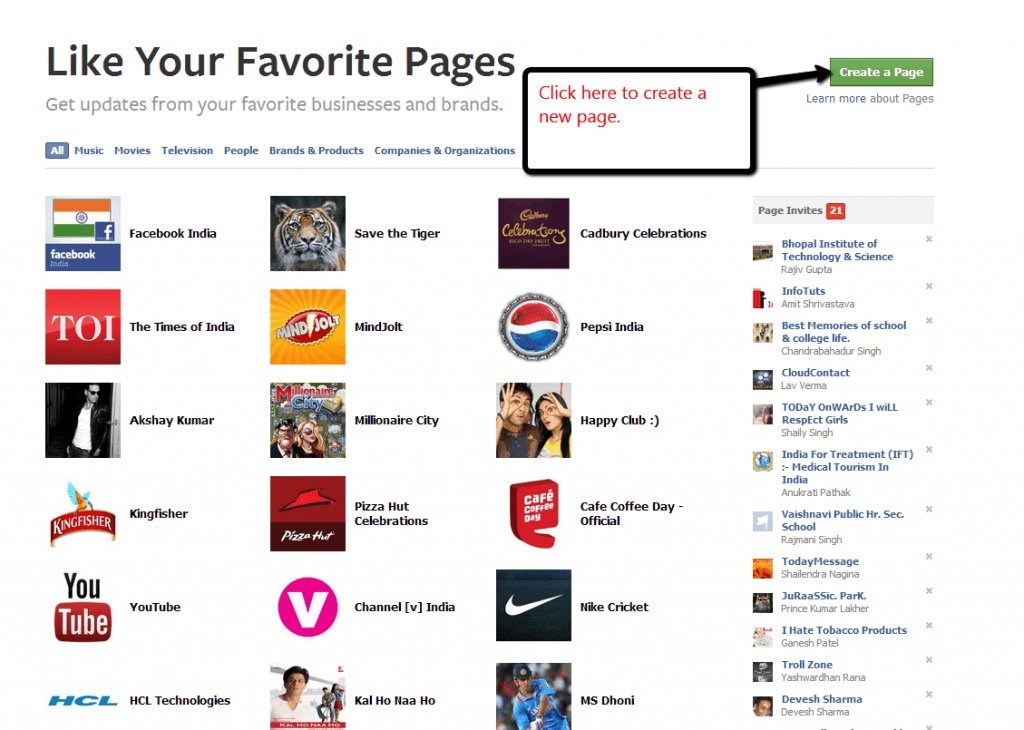Screen dimensions: 1024x730
Task: Open Companies & Organizations category
Action: [444, 150]
